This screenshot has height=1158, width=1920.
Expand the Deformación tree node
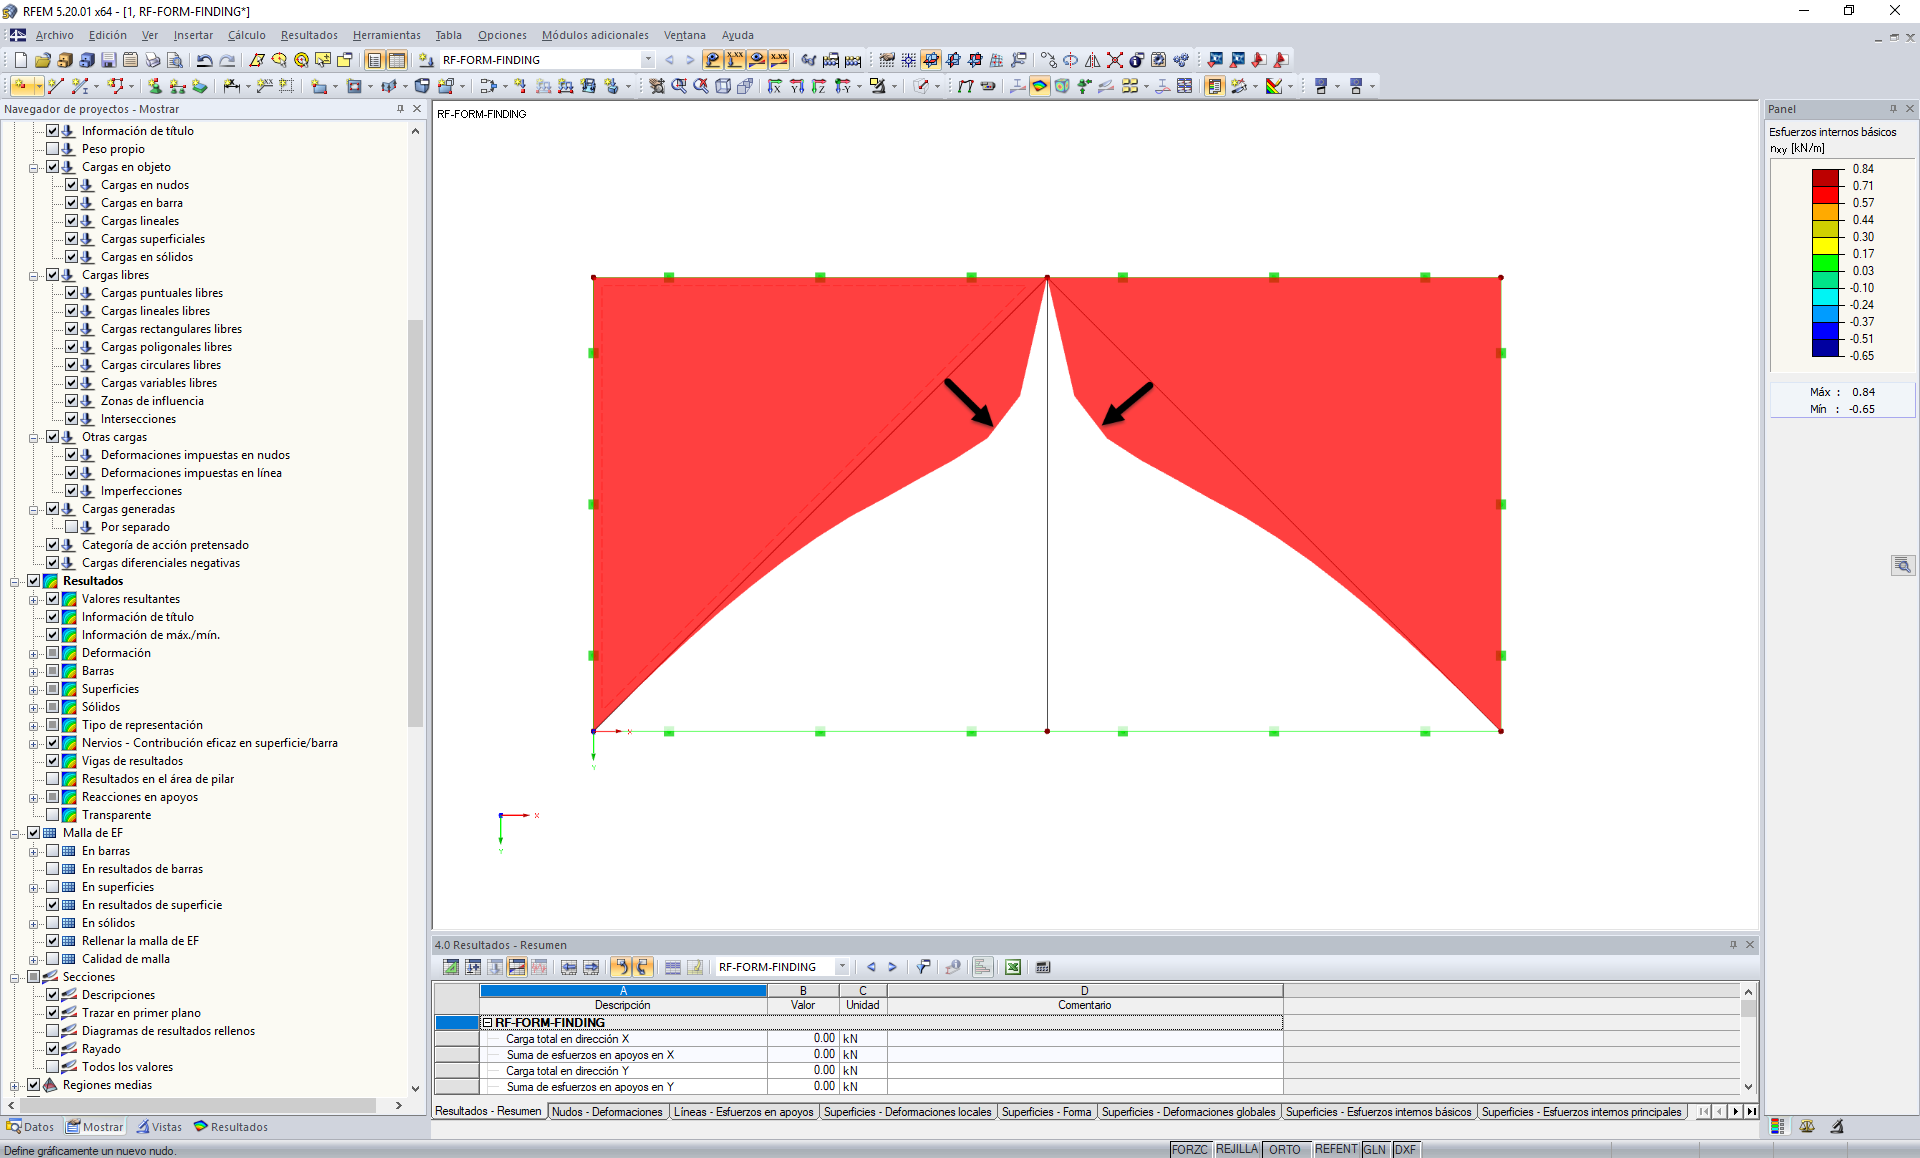(34, 653)
